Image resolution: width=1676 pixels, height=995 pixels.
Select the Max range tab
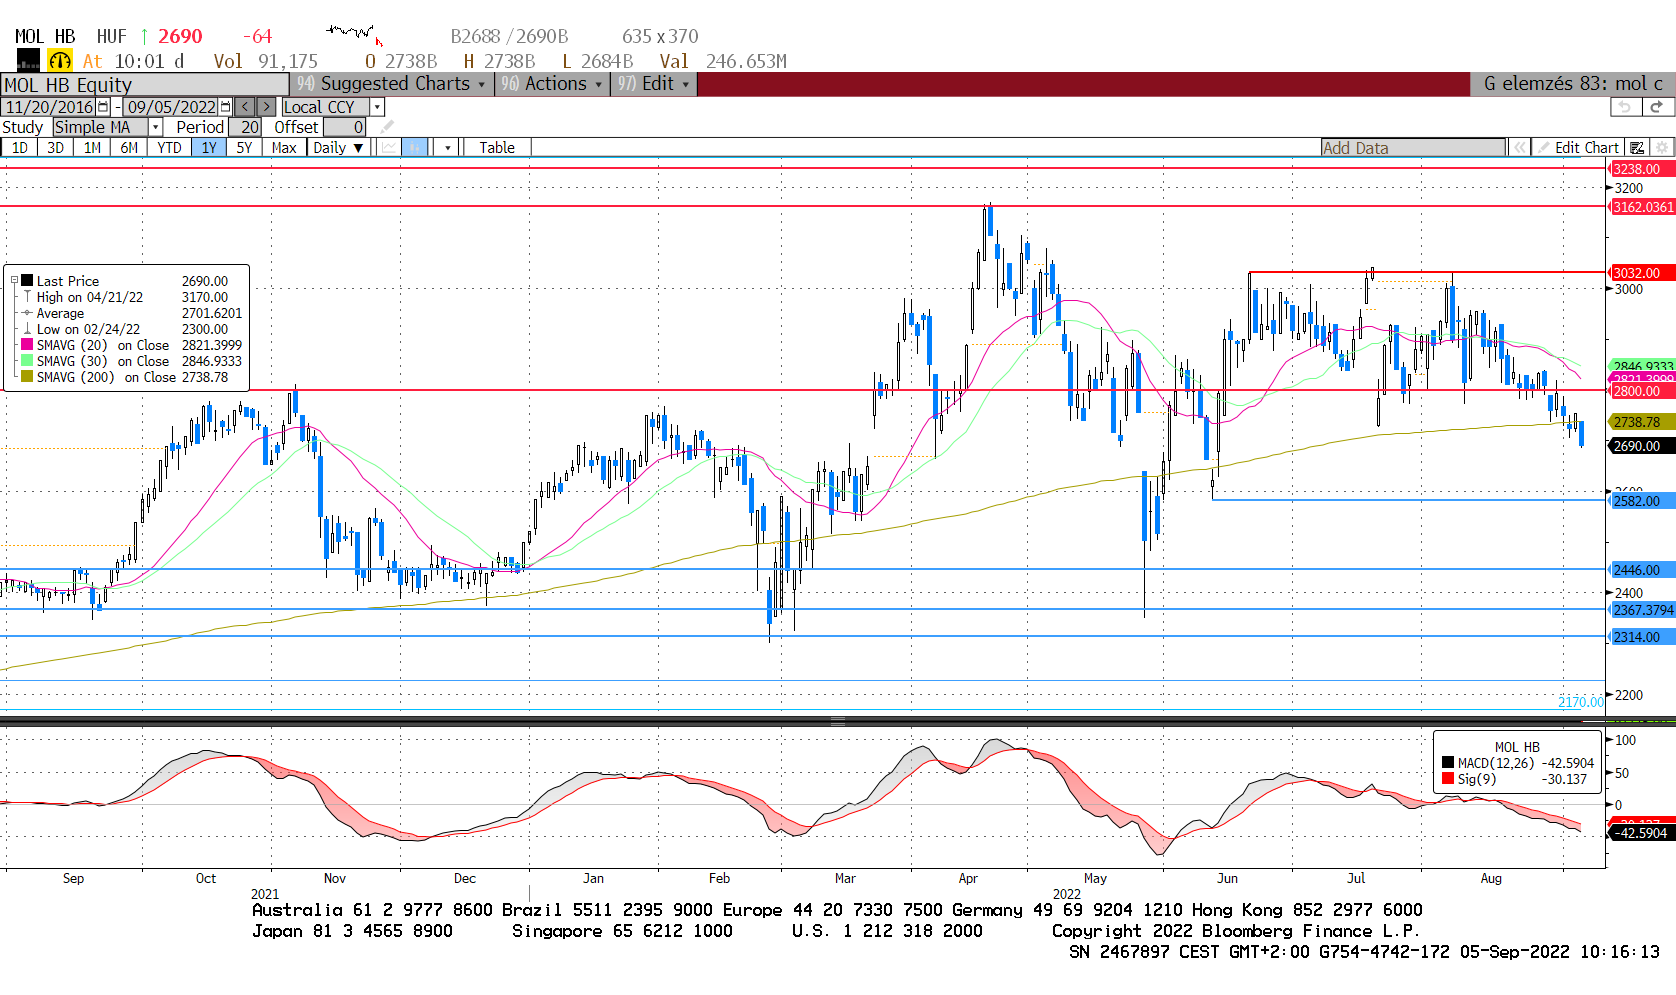coord(284,147)
